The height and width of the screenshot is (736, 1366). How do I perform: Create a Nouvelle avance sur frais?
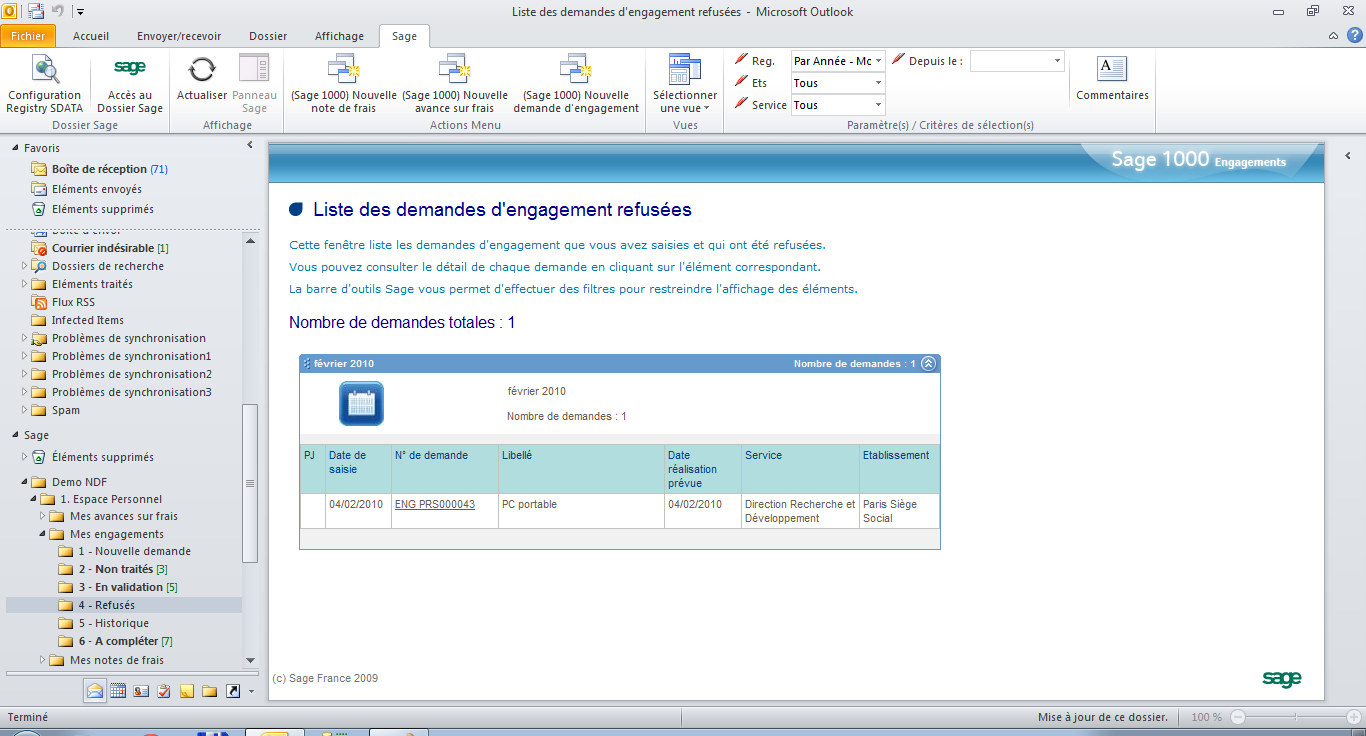click(x=455, y=84)
